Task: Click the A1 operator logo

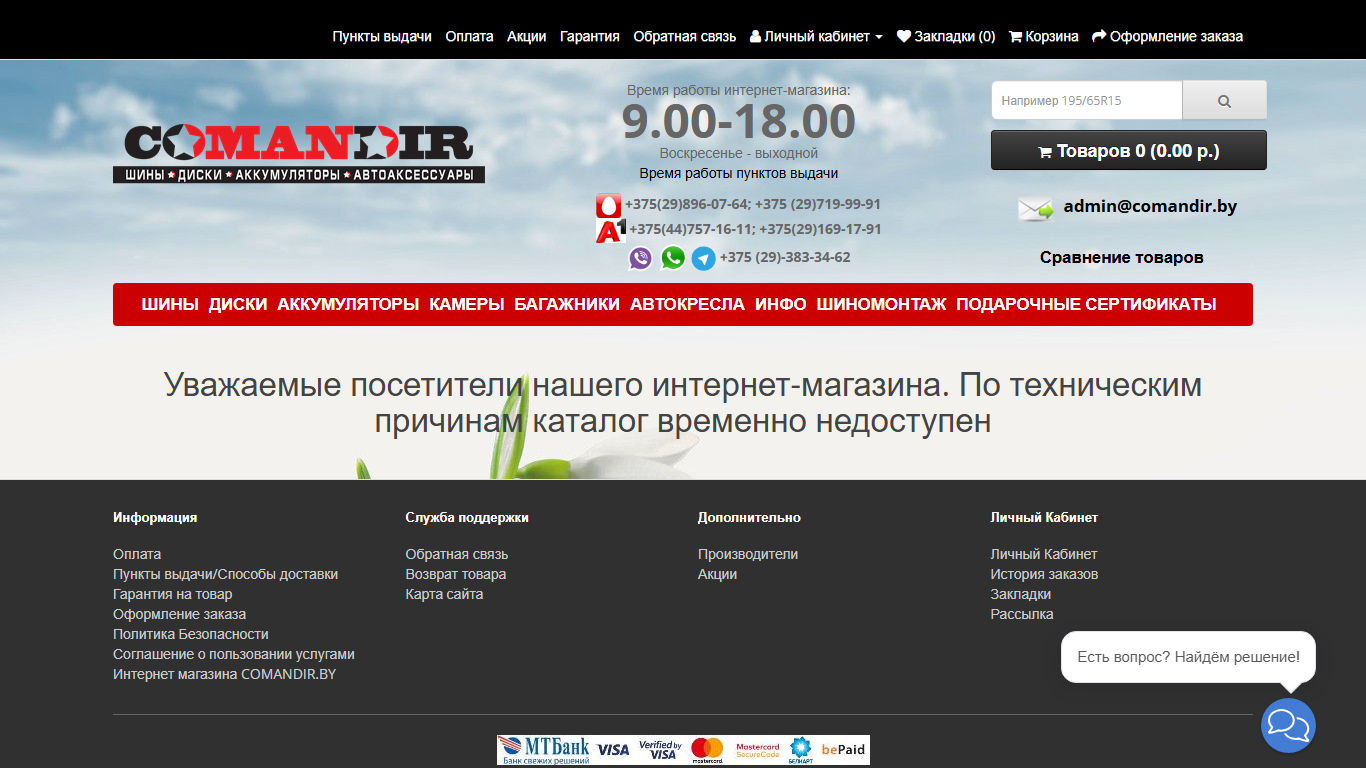Action: click(610, 230)
